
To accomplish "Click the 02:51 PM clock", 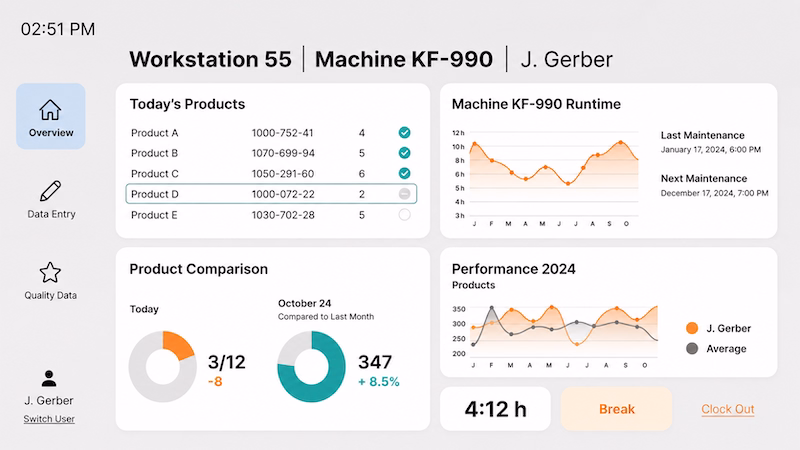I will click(58, 29).
